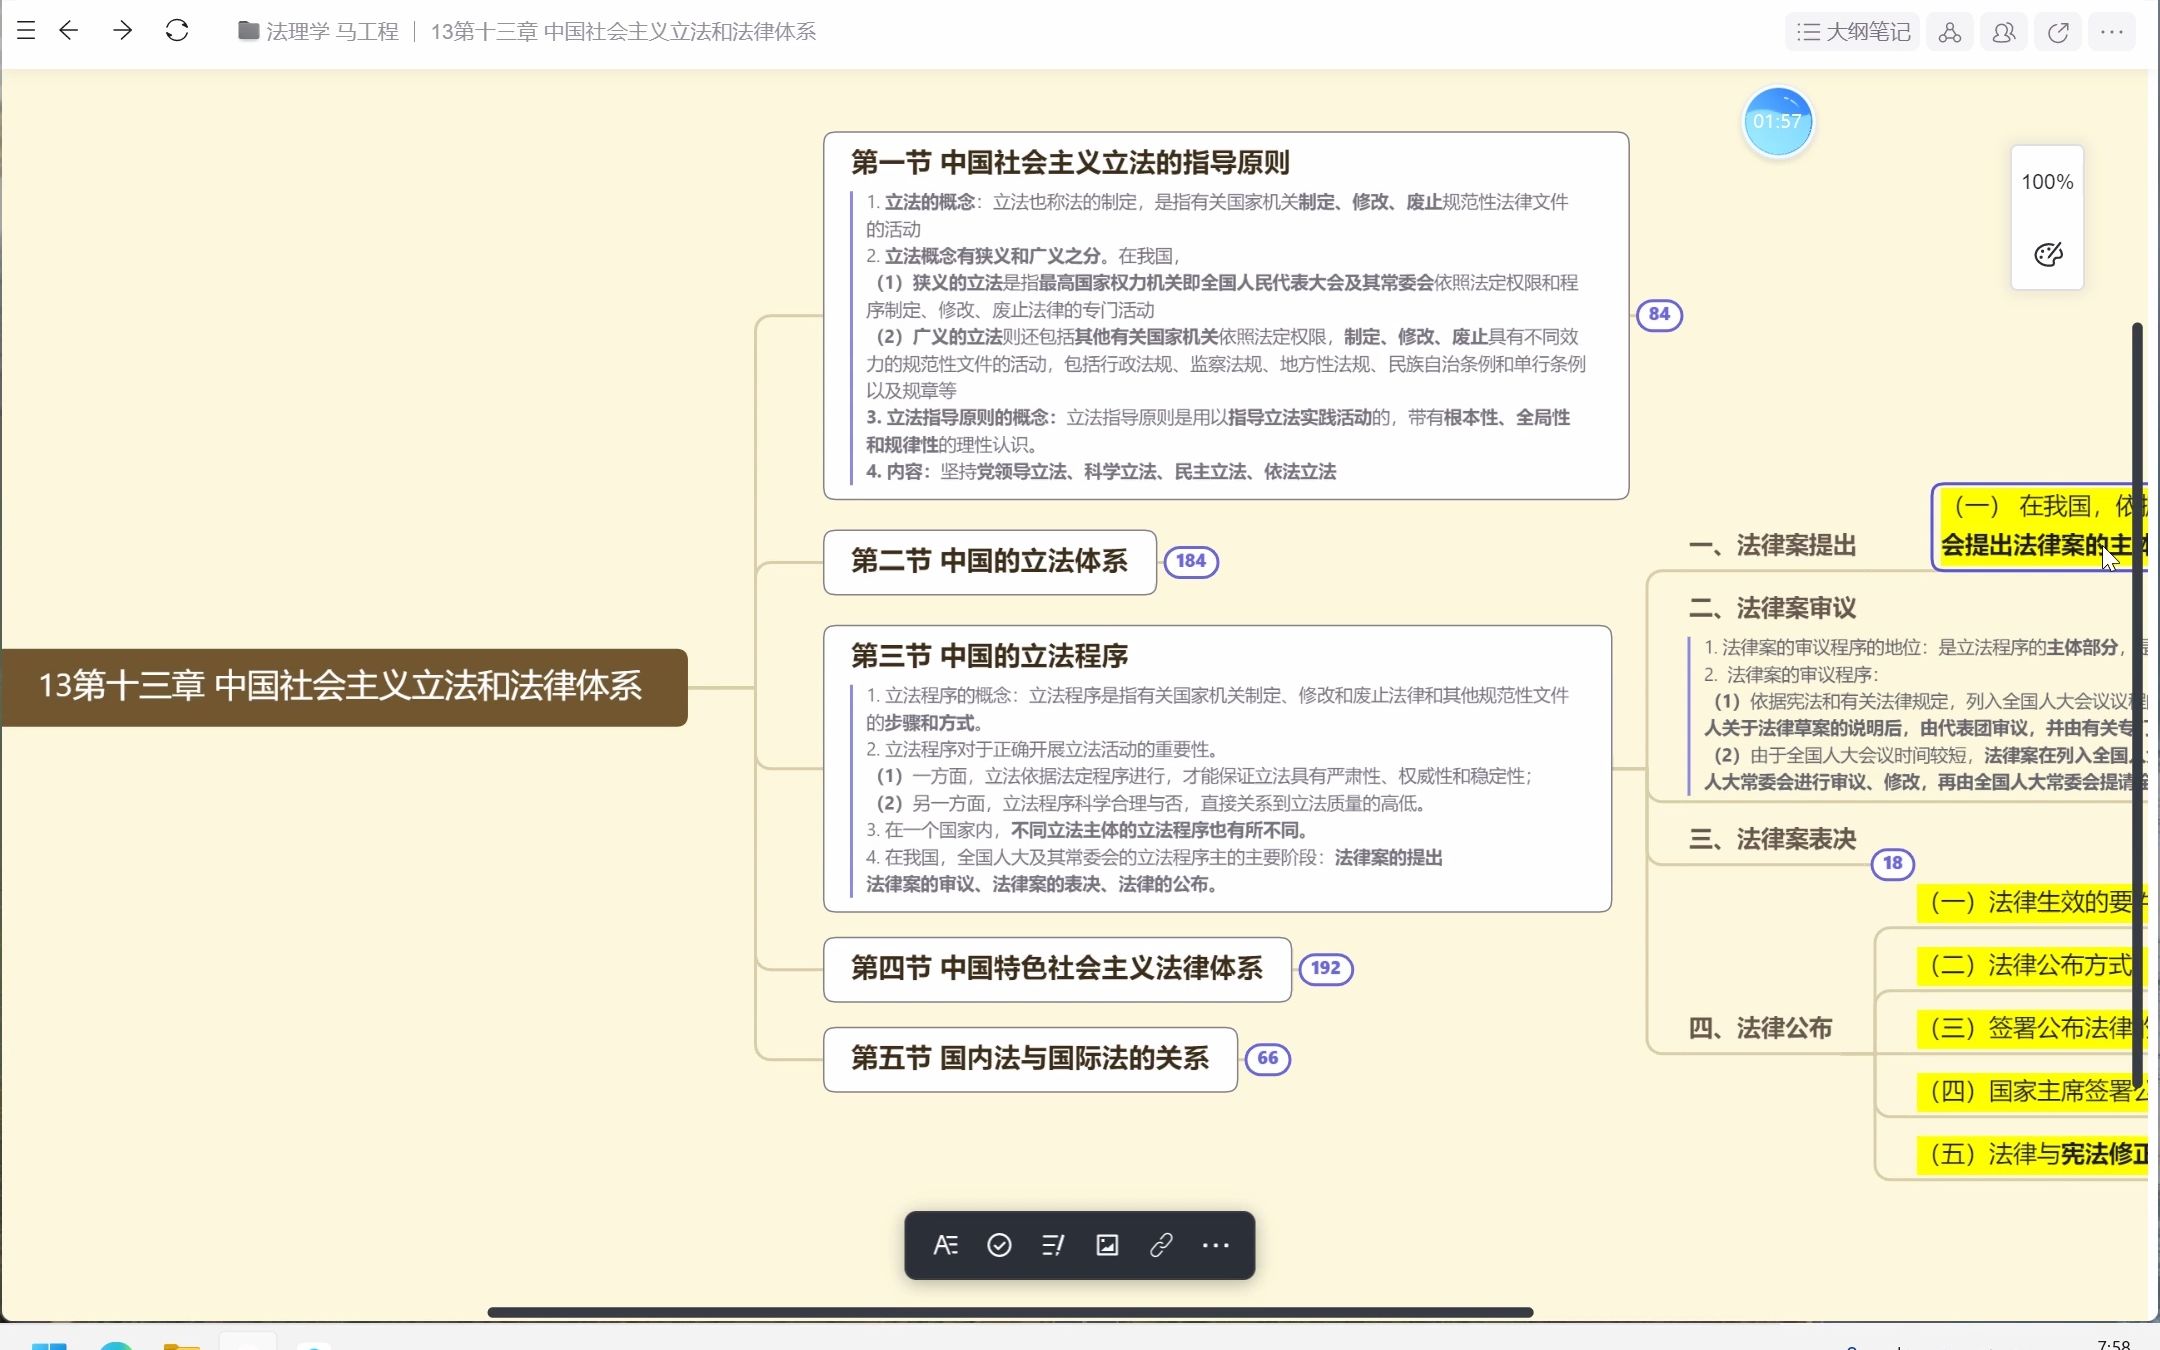
Task: Open the text format tool in the bottom toolbar
Action: (x=945, y=1246)
